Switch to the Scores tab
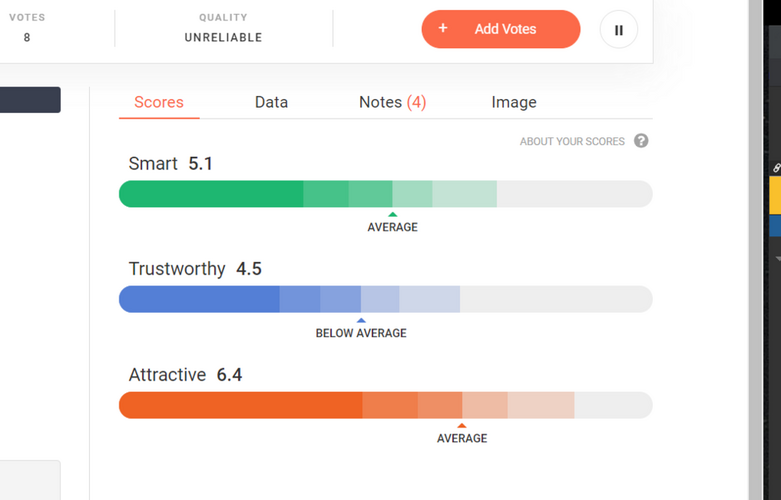The image size is (781, 500). pyautogui.click(x=159, y=102)
